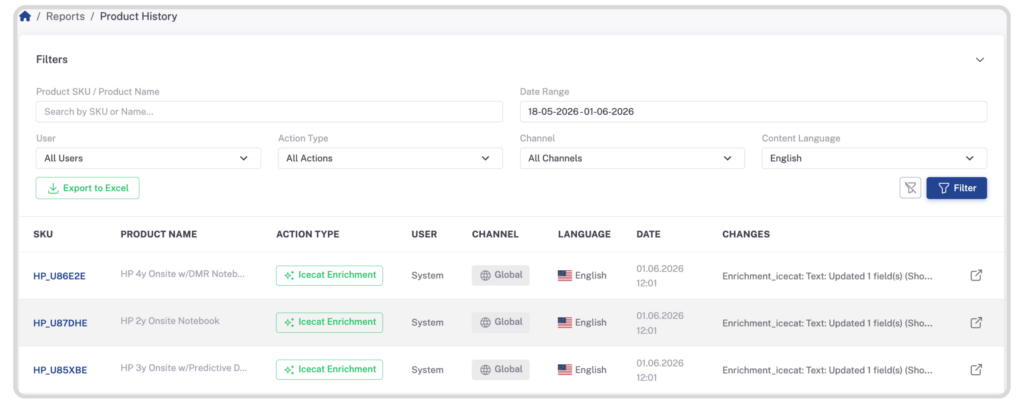Click Global channel badge in HP_U86E2E row

click(x=501, y=275)
